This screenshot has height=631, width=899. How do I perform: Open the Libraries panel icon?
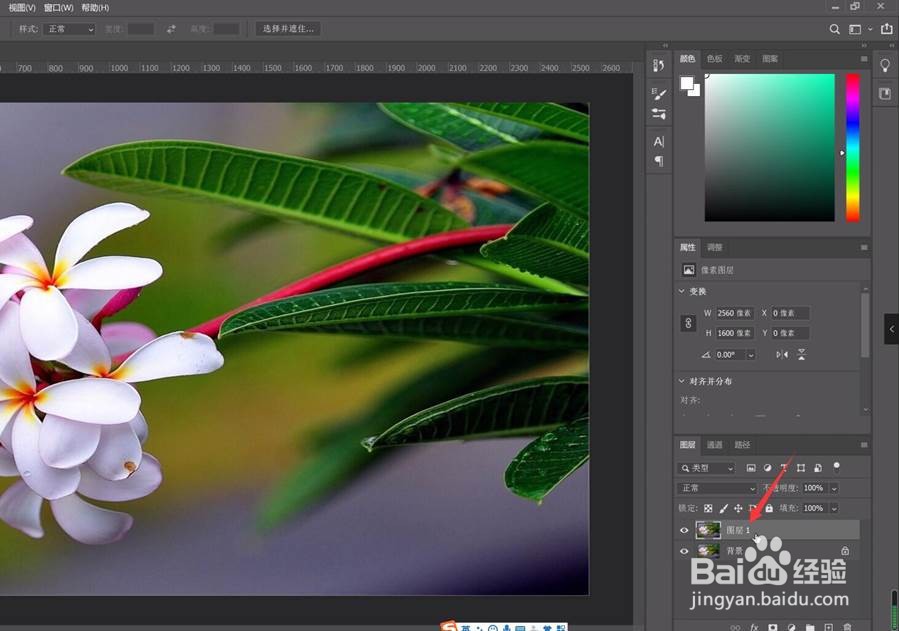point(885,93)
